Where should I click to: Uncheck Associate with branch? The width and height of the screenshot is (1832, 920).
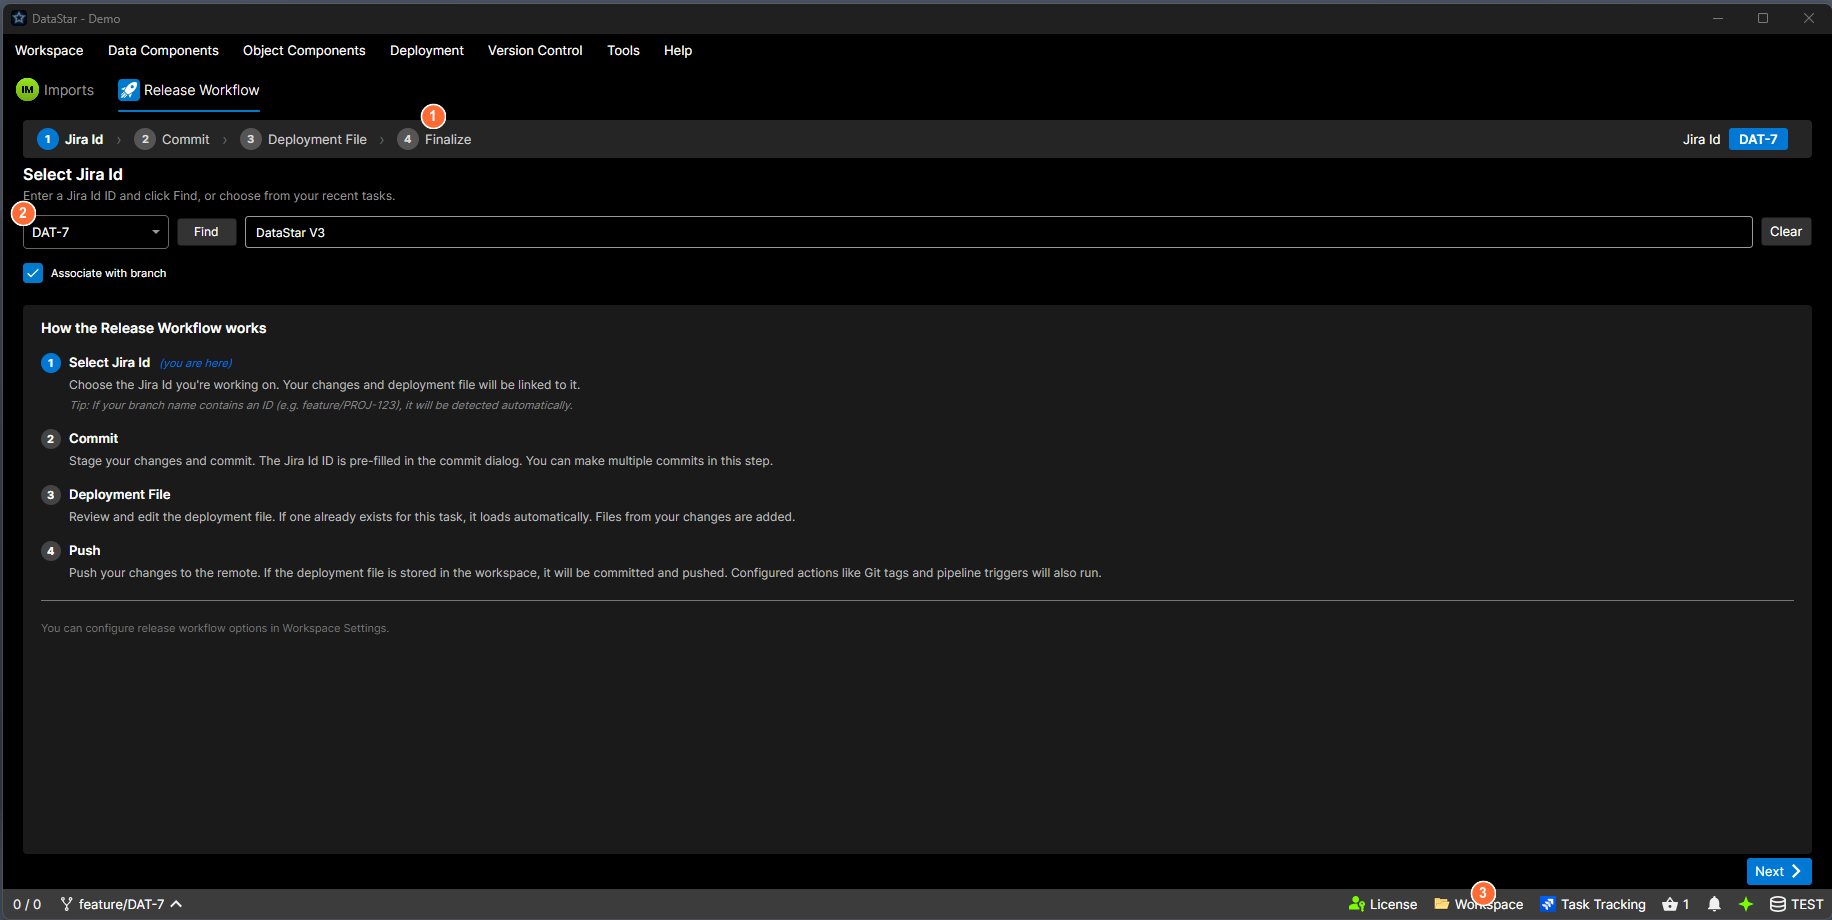(33, 273)
